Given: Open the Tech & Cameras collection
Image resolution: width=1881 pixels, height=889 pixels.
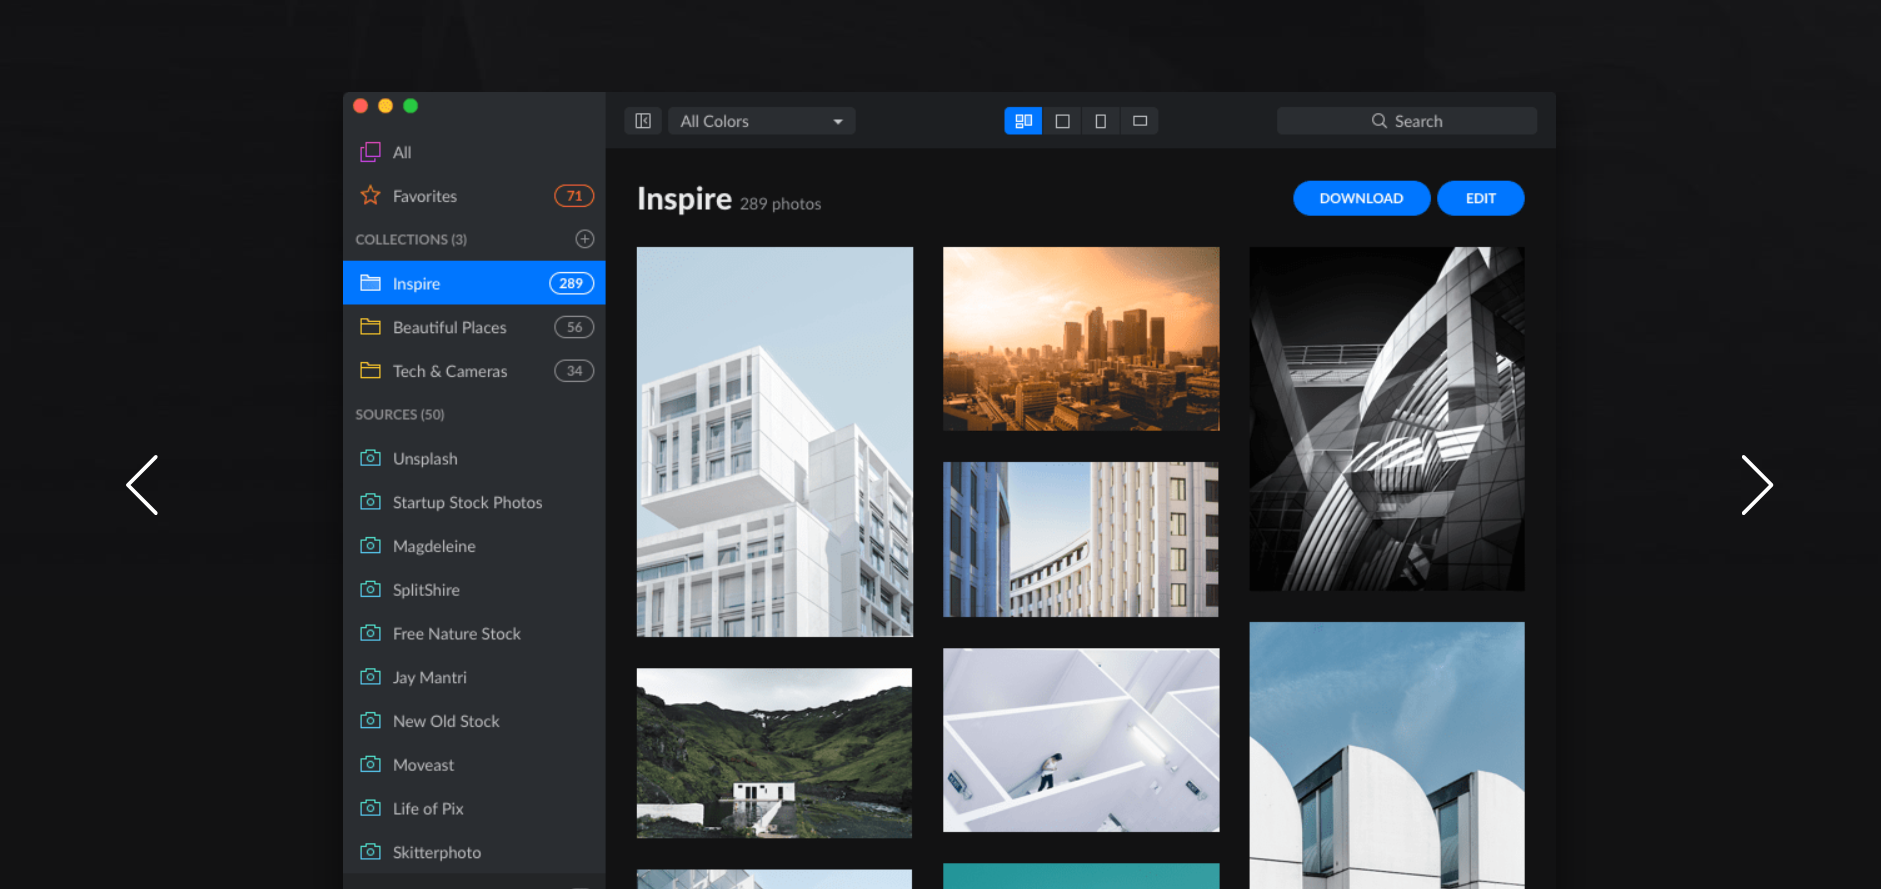Looking at the screenshot, I should (474, 371).
